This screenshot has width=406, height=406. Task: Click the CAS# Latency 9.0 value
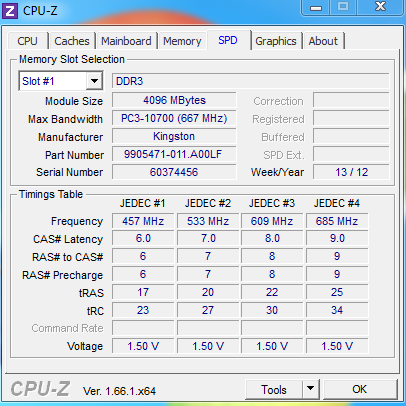tap(337, 239)
